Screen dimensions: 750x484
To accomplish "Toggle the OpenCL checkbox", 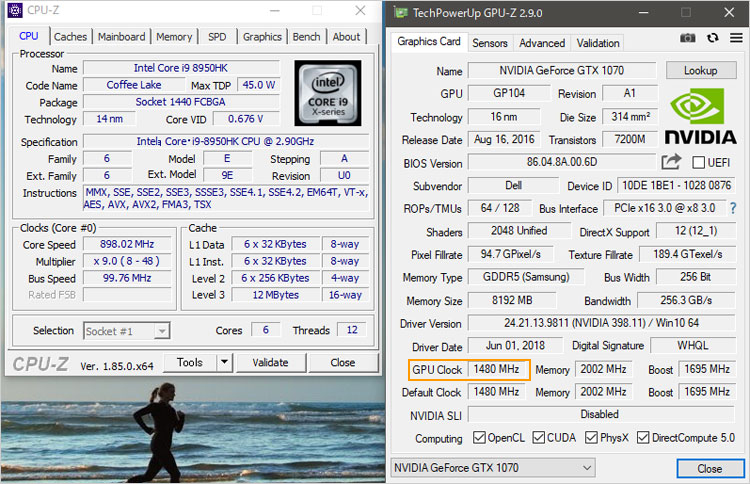I will pos(479,437).
